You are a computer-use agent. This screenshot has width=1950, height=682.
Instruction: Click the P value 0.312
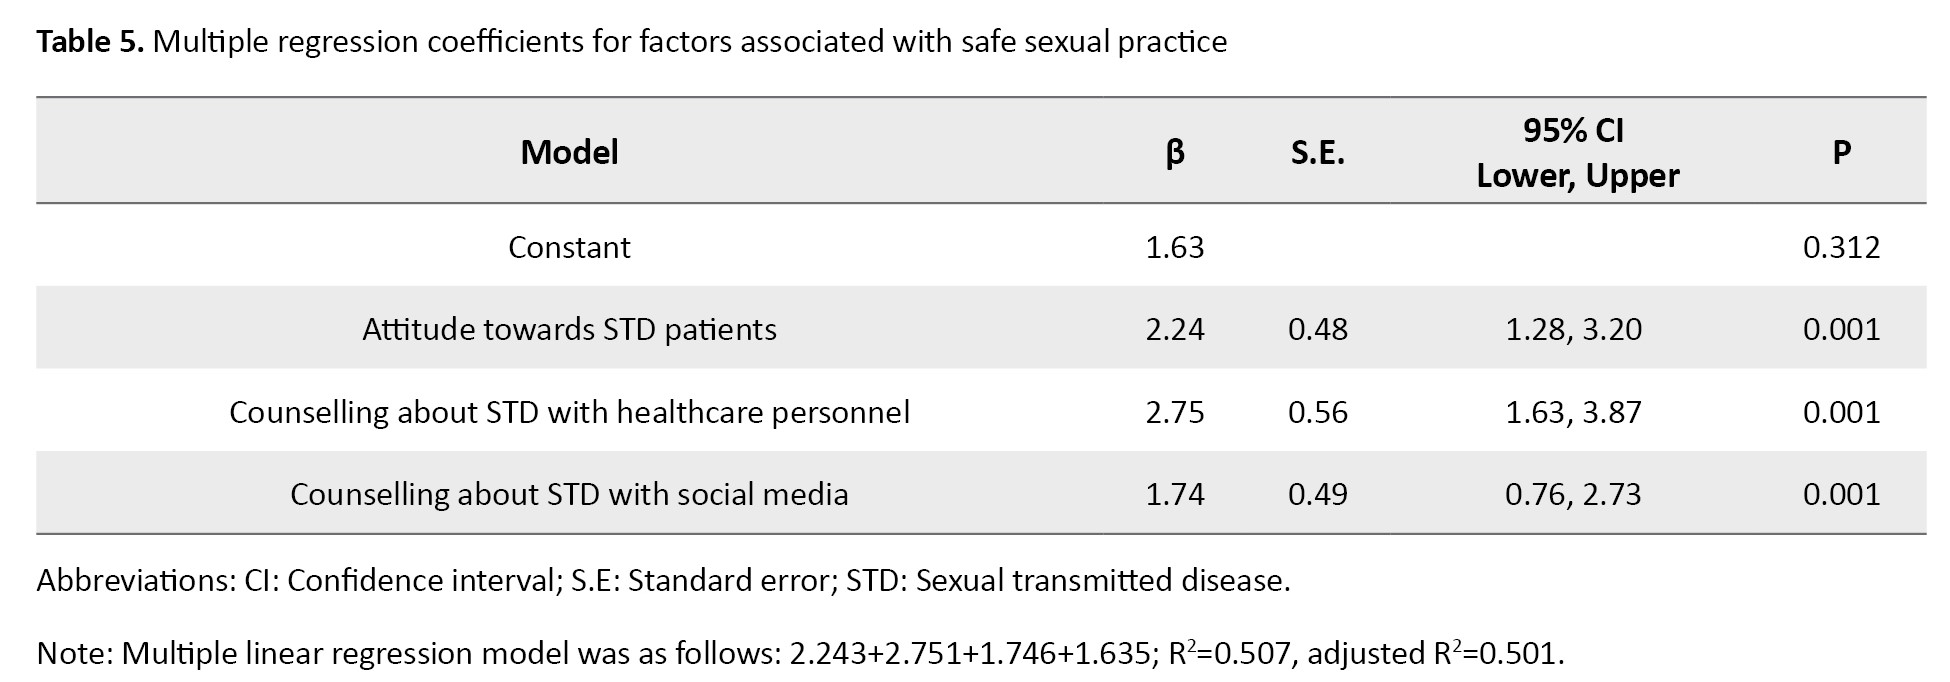(1841, 247)
